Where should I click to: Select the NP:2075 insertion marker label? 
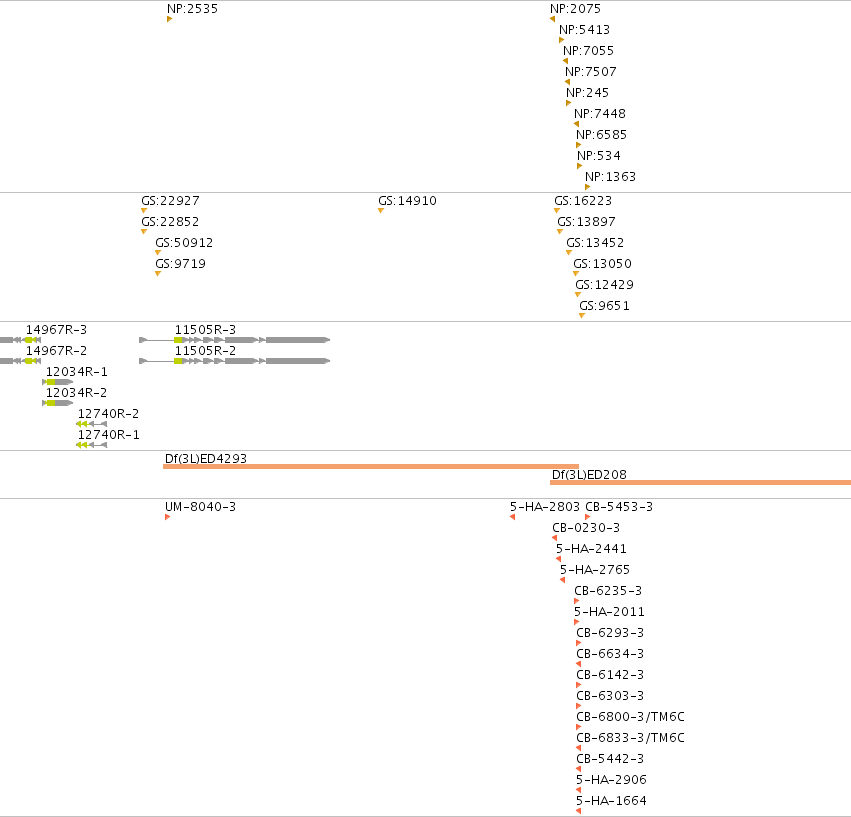pyautogui.click(x=575, y=9)
